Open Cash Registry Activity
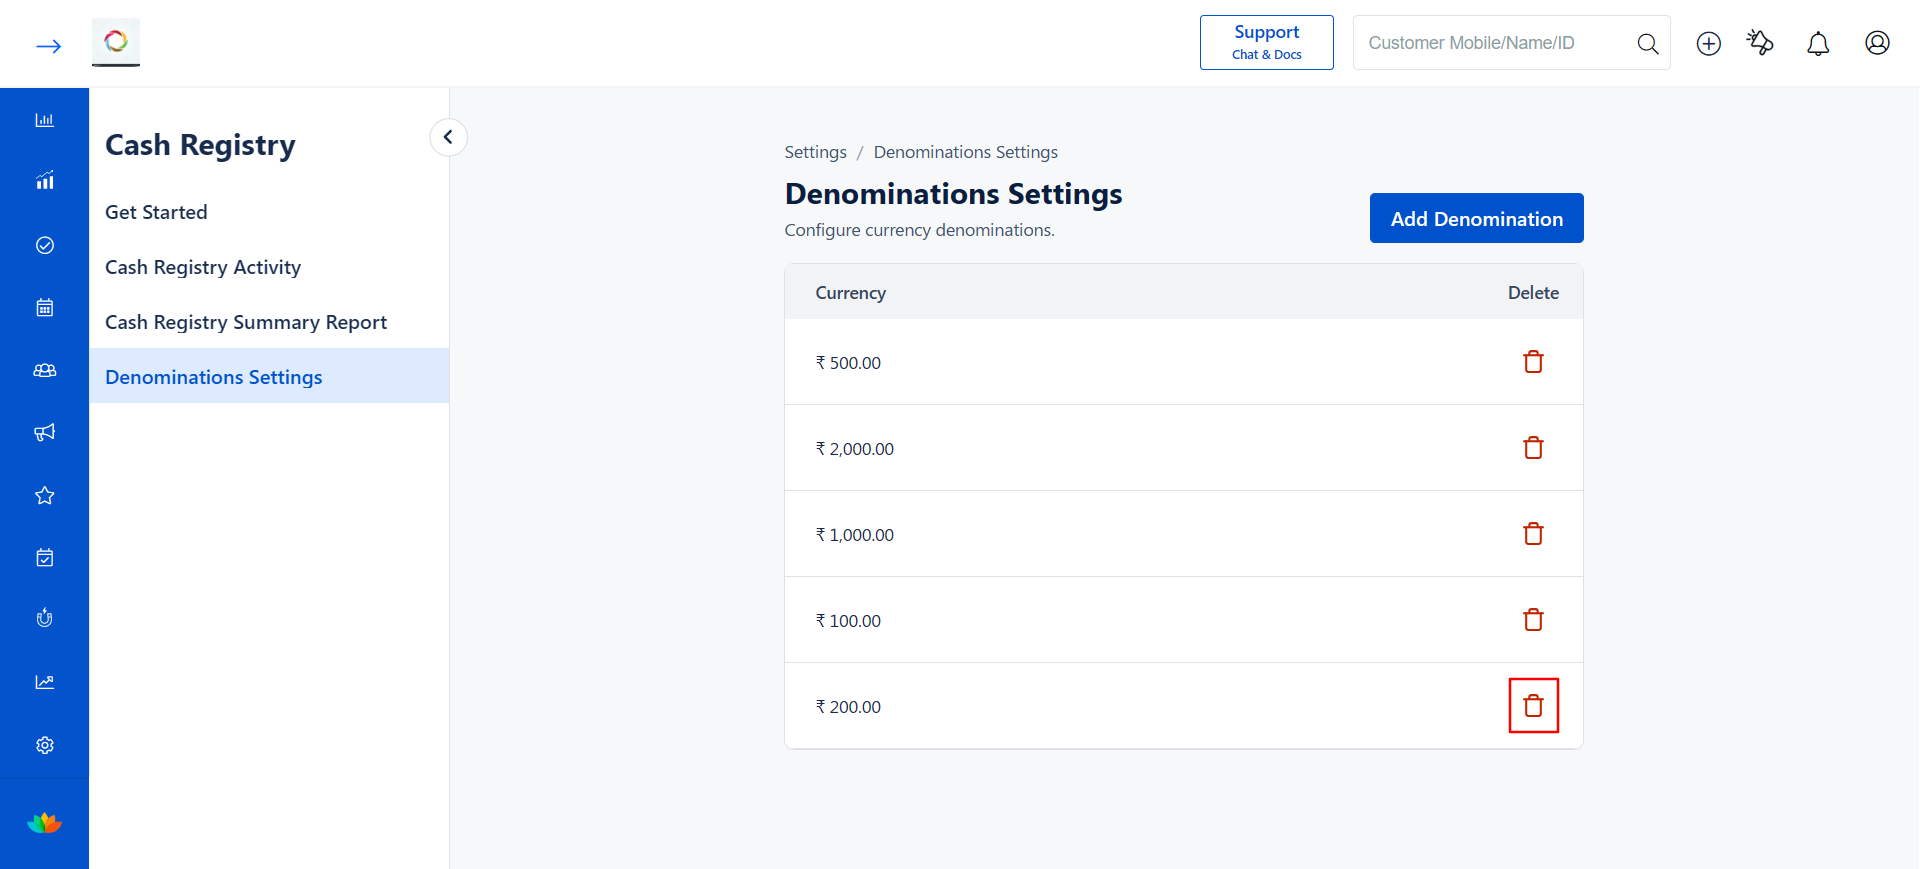This screenshot has width=1920, height=869. 203,267
